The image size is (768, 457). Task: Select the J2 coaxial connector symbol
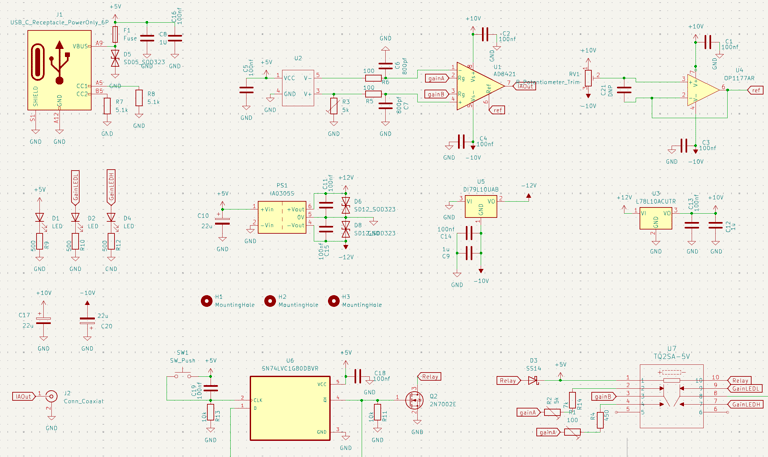pyautogui.click(x=51, y=397)
